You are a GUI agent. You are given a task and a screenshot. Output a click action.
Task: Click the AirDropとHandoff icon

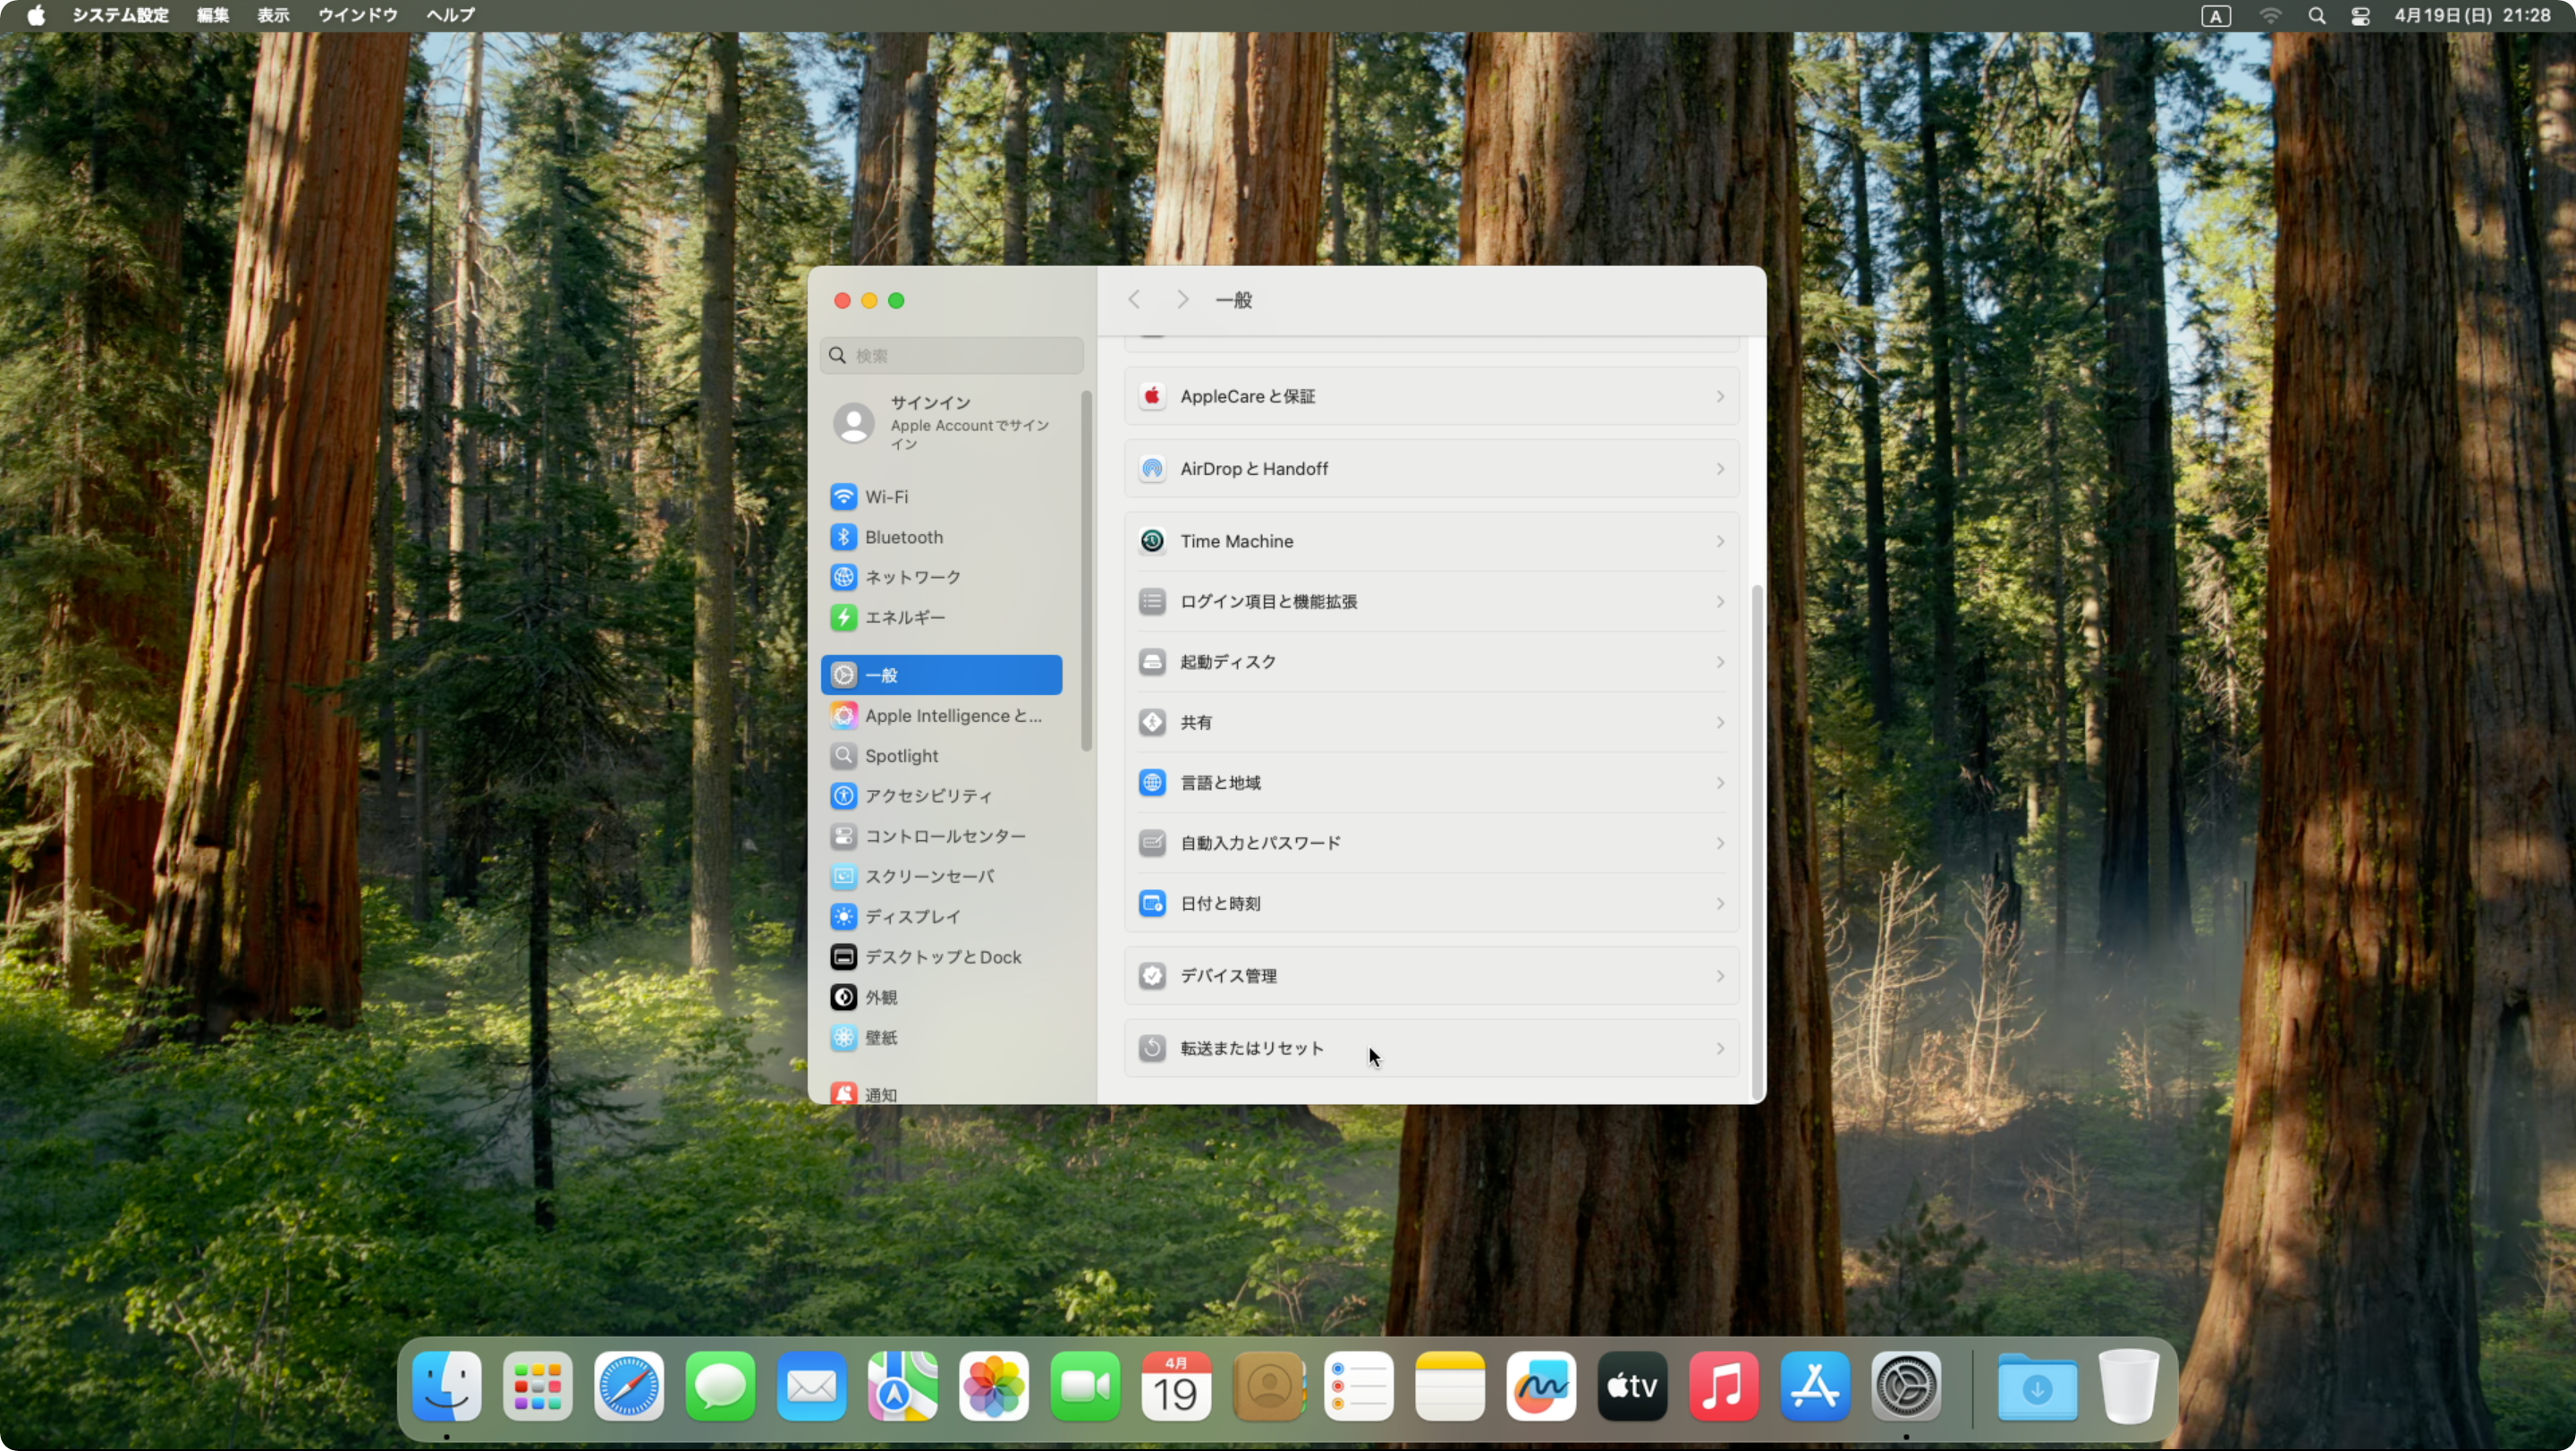coord(1152,468)
